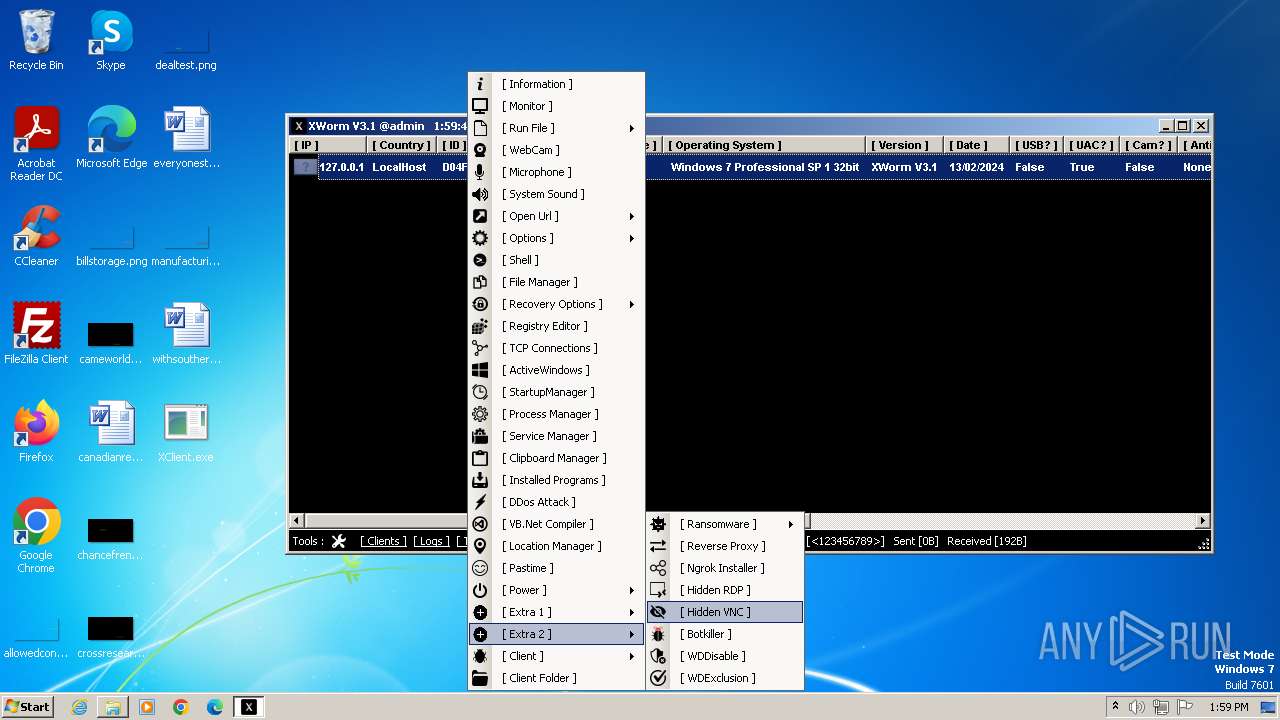Expand the Power submenu arrow
The image size is (1280, 720).
(x=632, y=590)
